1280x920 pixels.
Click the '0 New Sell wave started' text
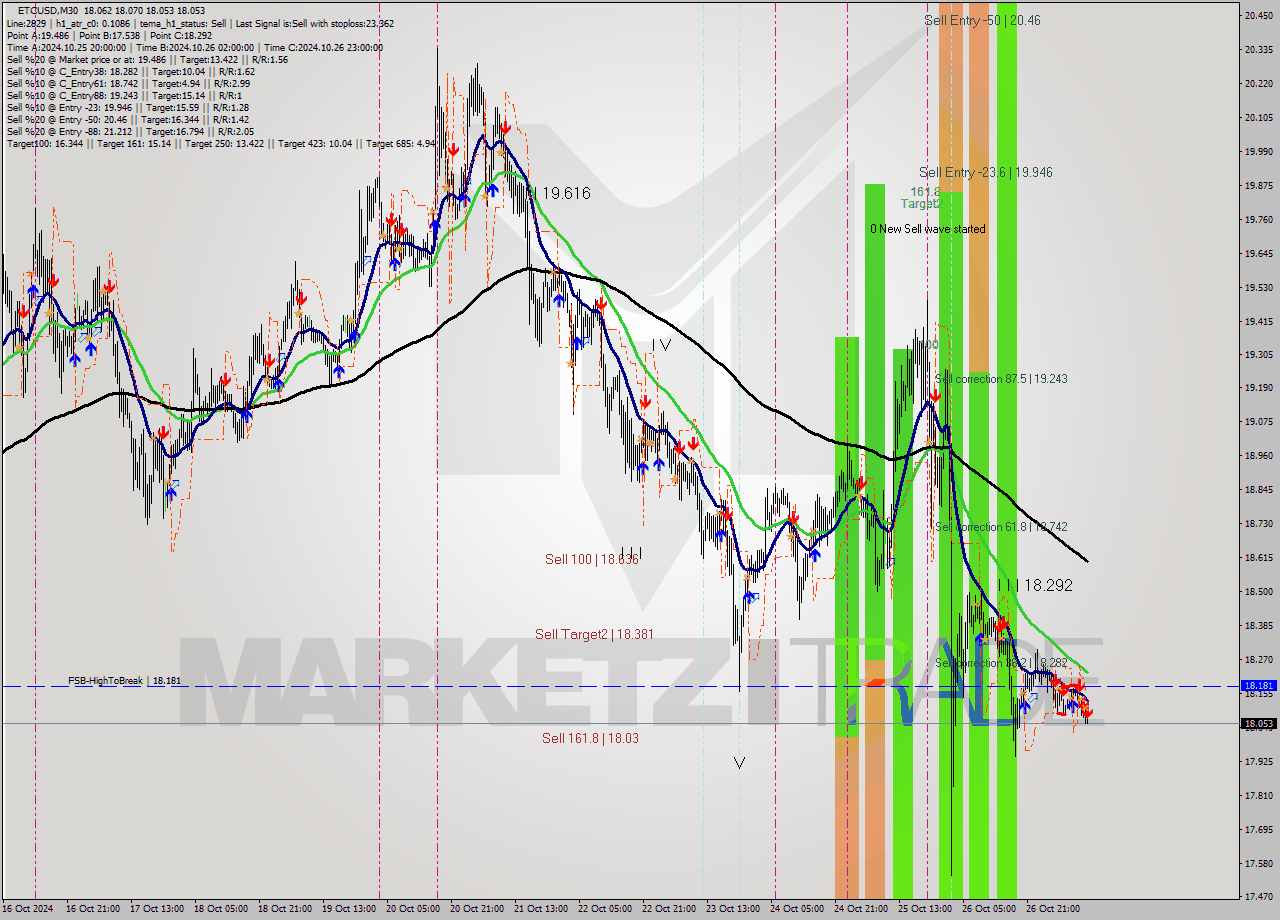coord(927,229)
